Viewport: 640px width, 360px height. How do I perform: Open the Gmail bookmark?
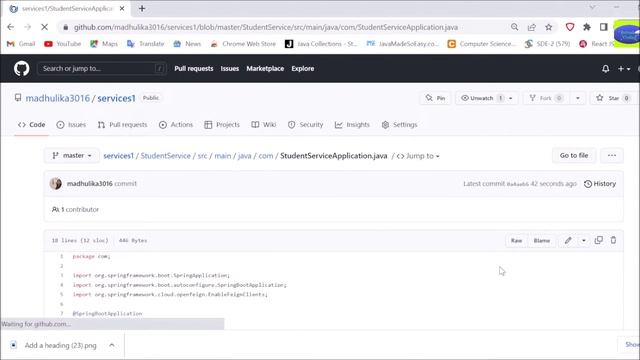pyautogui.click(x=21, y=44)
